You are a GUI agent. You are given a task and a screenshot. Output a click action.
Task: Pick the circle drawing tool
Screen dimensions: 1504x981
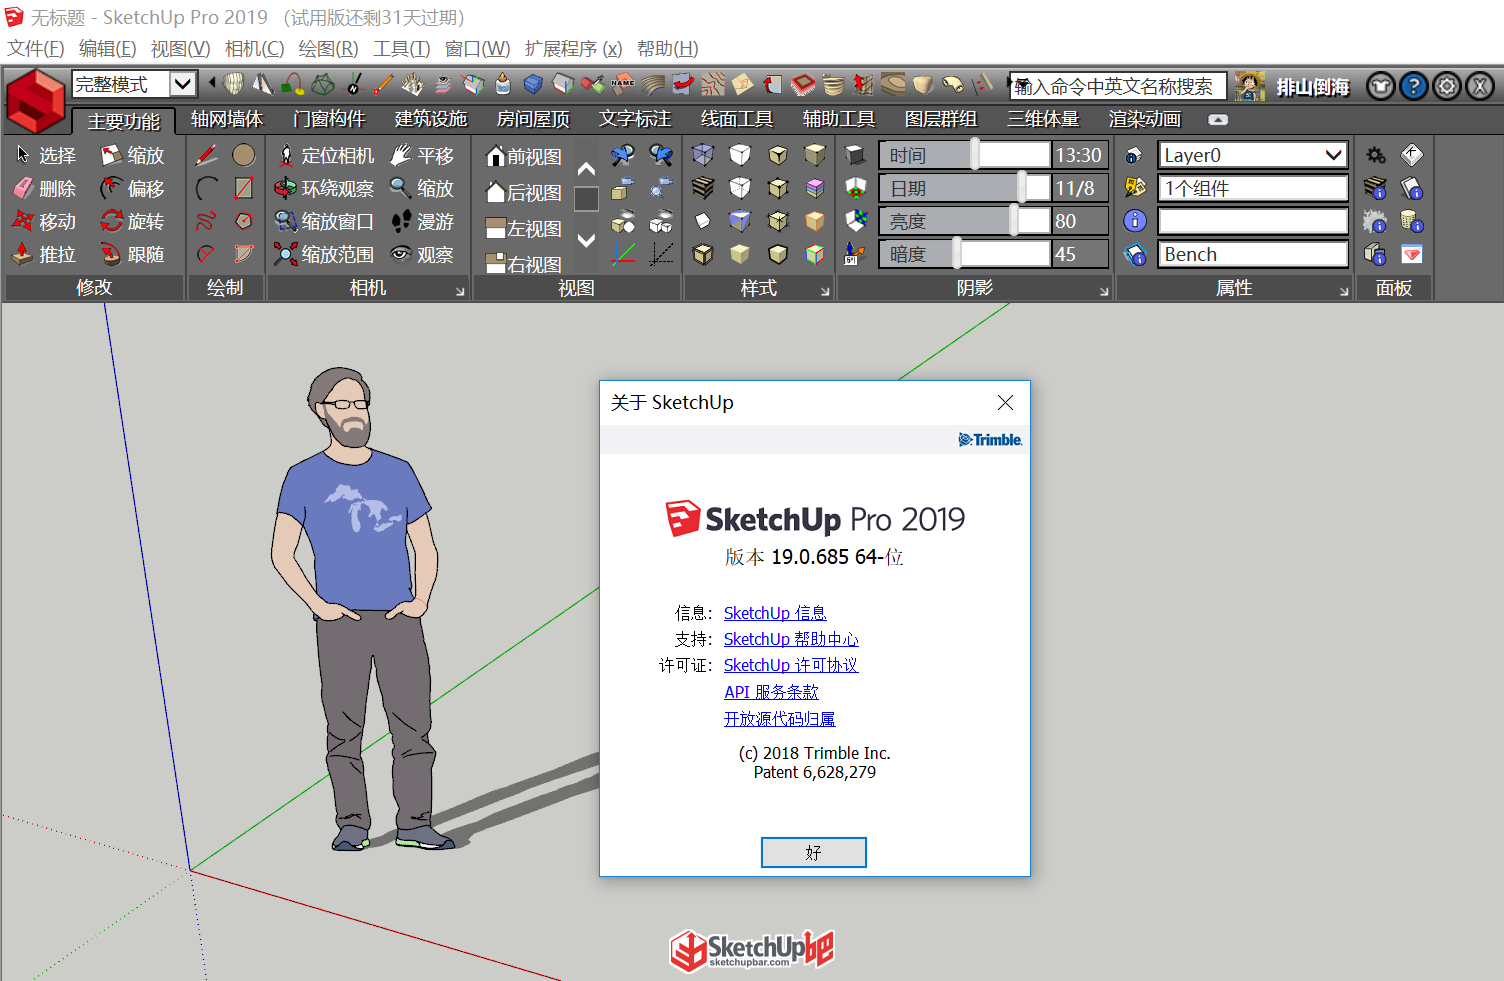pos(244,155)
